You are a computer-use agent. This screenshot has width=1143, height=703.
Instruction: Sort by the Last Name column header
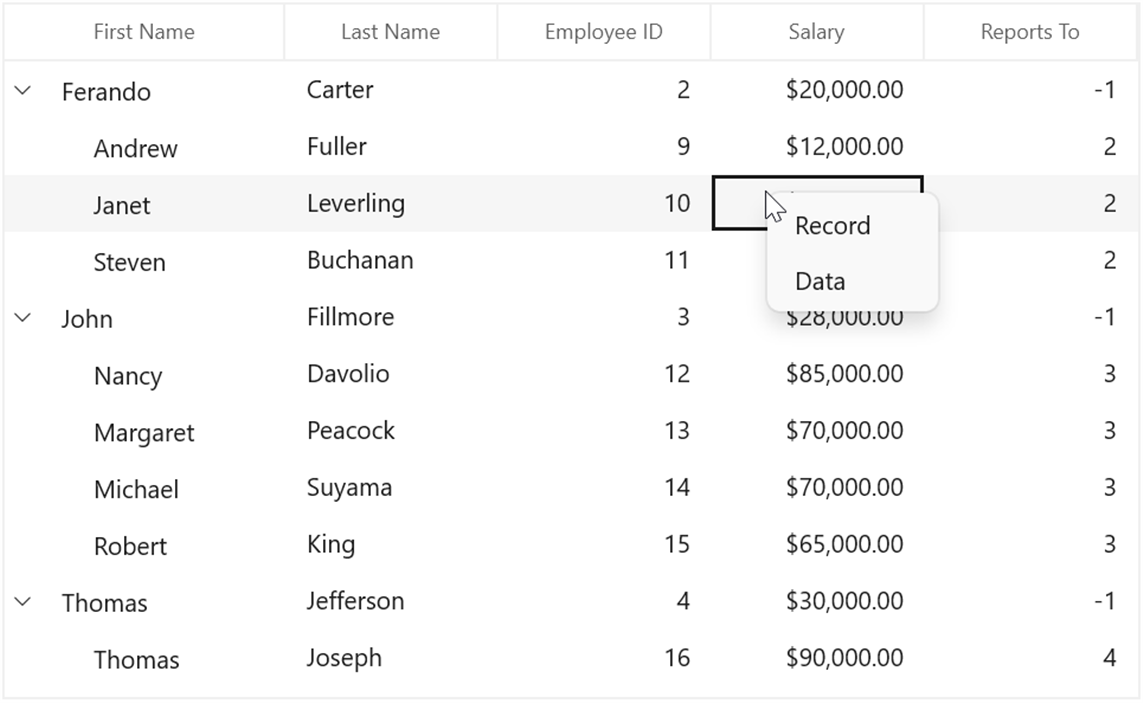pyautogui.click(x=391, y=32)
